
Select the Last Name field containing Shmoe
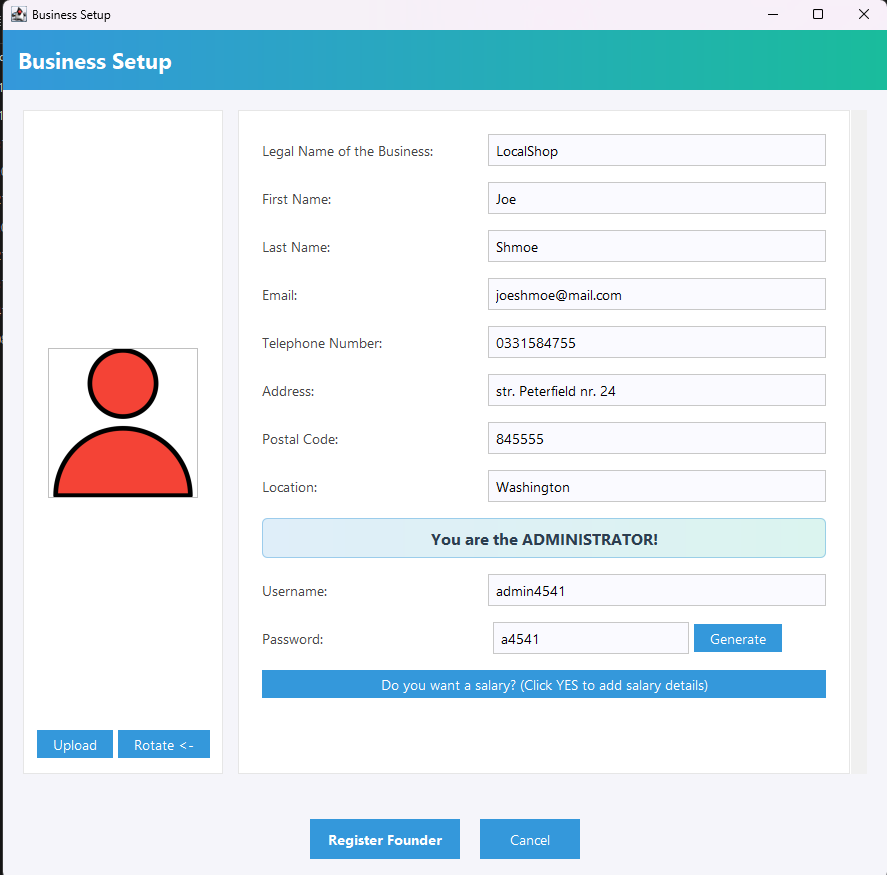pos(656,246)
